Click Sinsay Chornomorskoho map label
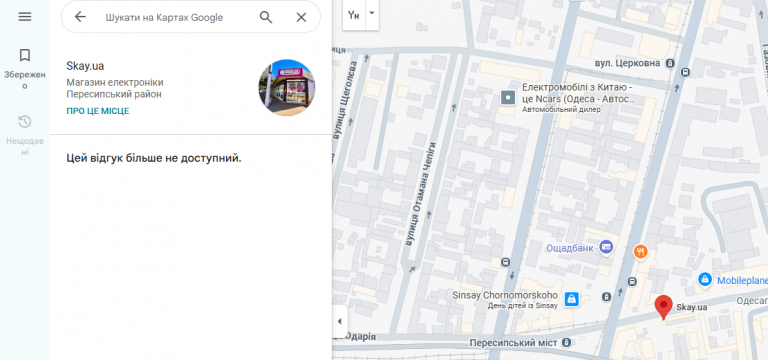 (x=504, y=295)
